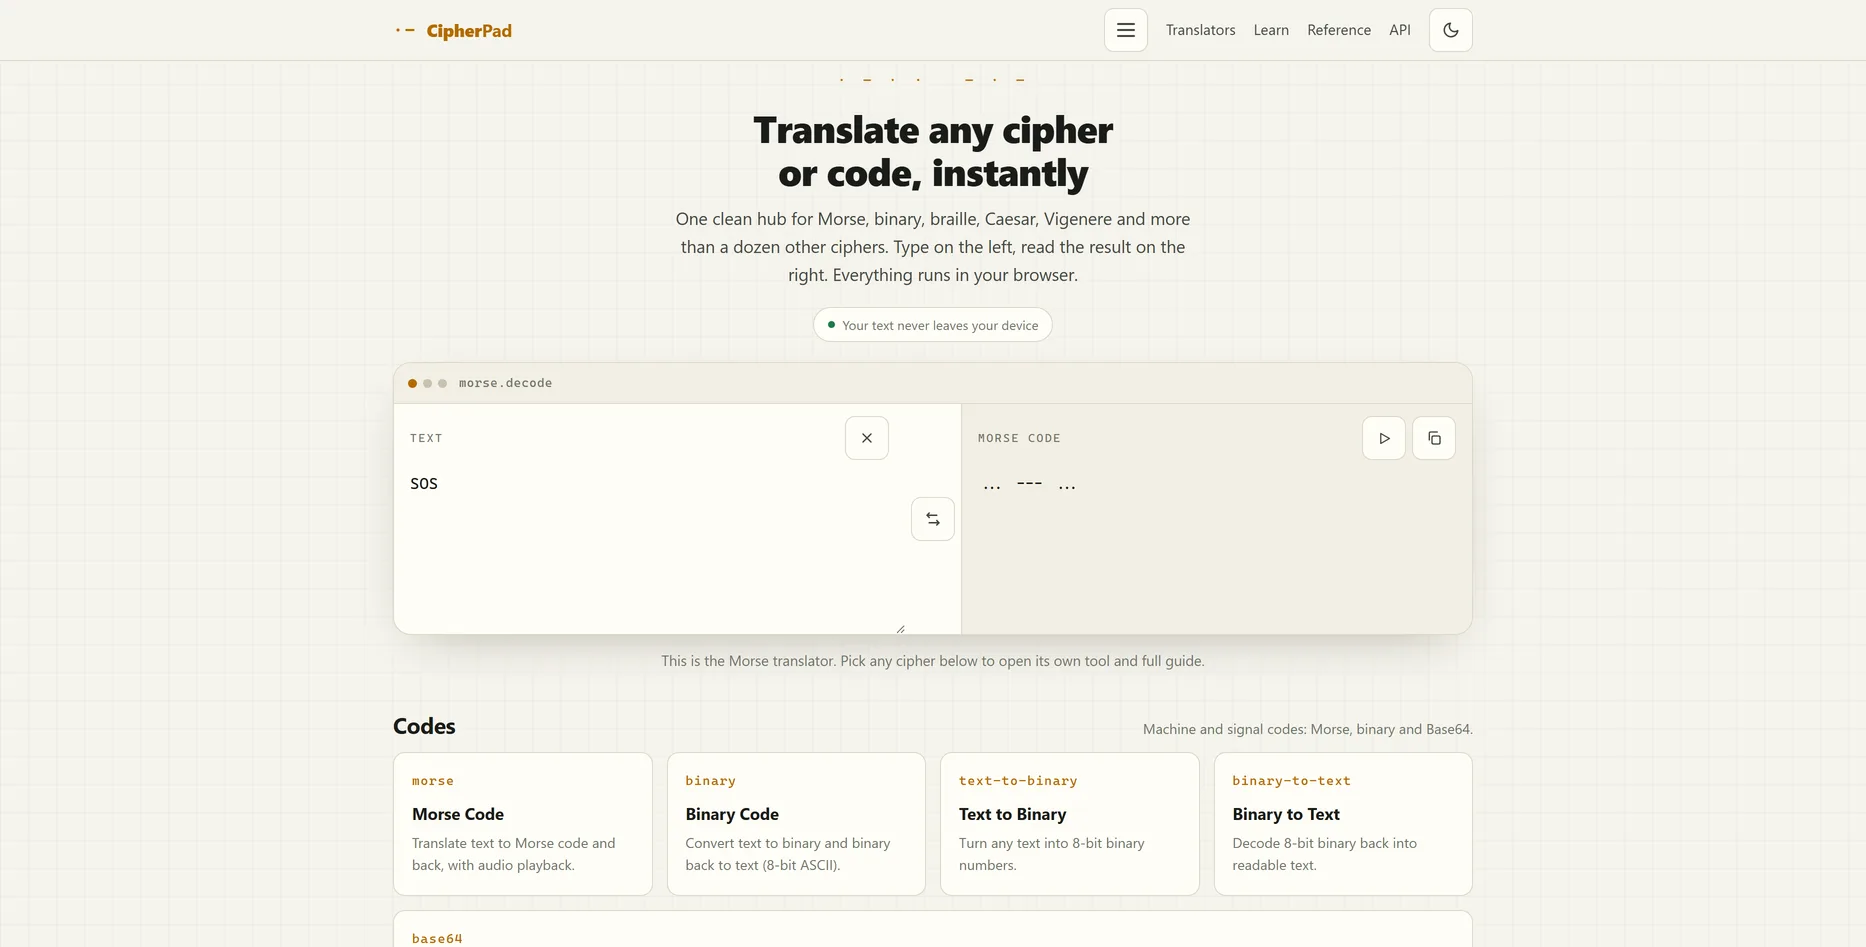The width and height of the screenshot is (1866, 947).
Task: Copy the Morse code output
Action: [1434, 438]
